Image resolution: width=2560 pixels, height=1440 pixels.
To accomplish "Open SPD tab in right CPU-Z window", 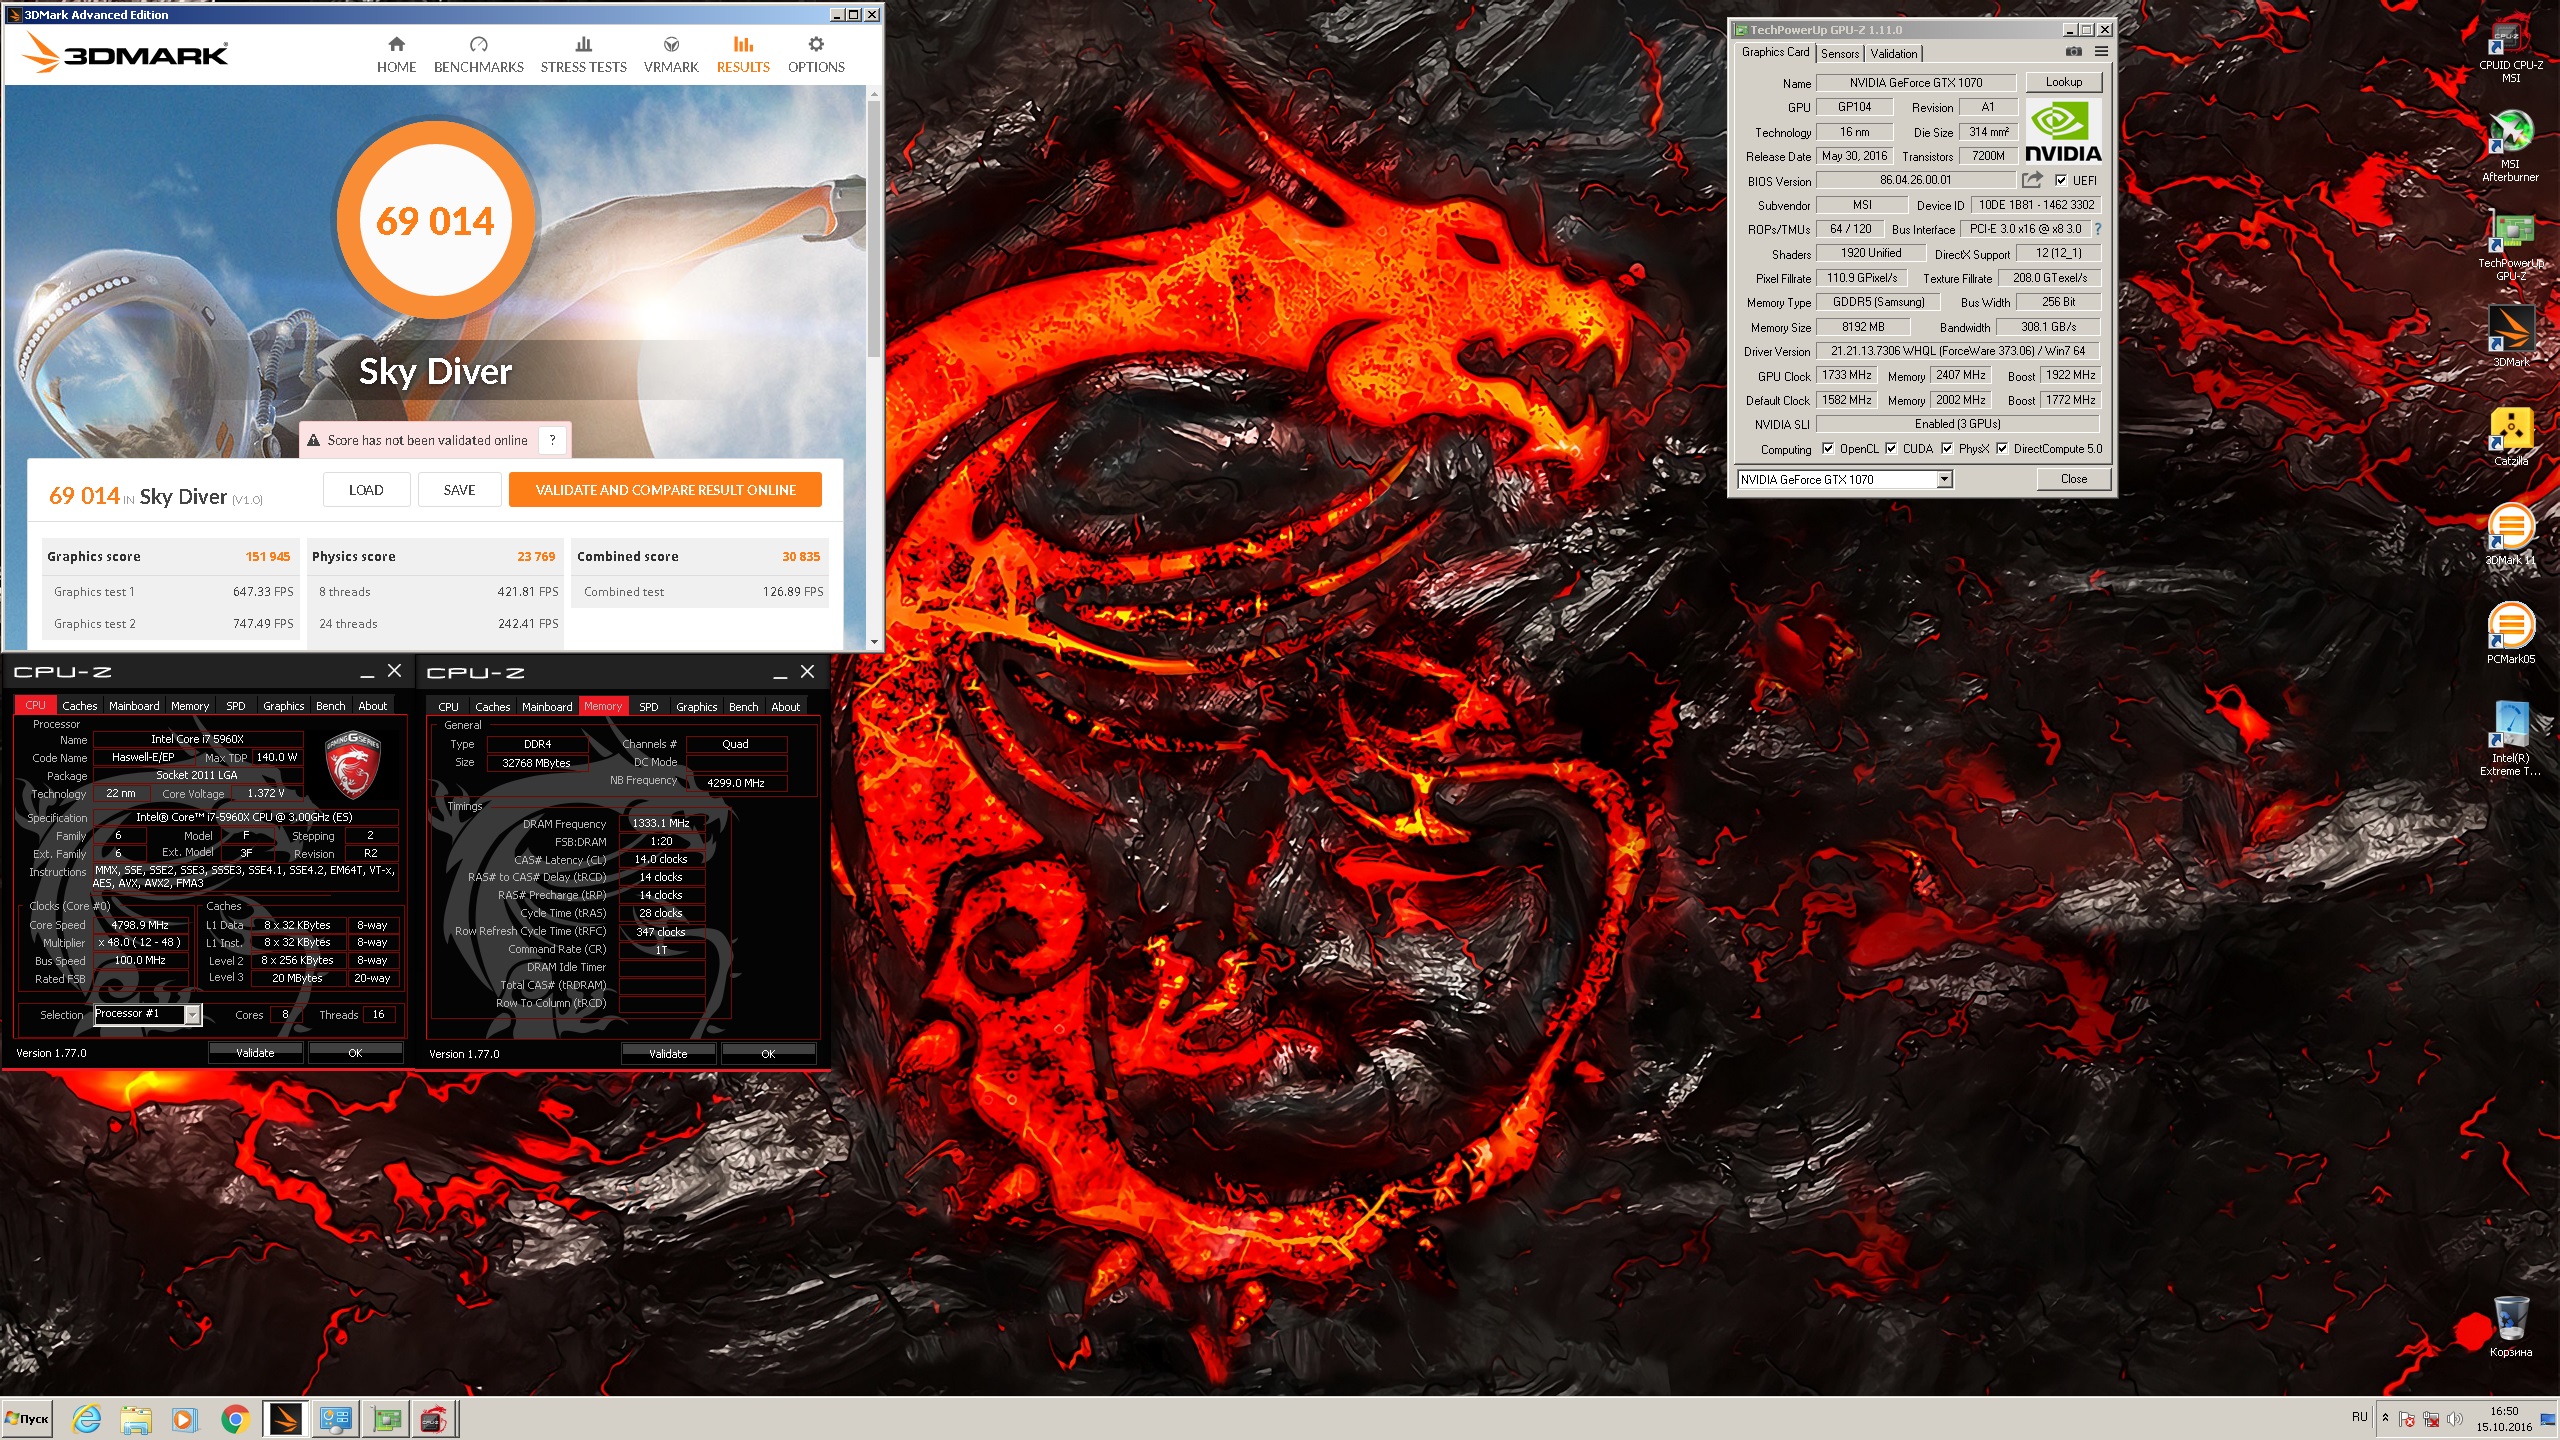I will 649,707.
